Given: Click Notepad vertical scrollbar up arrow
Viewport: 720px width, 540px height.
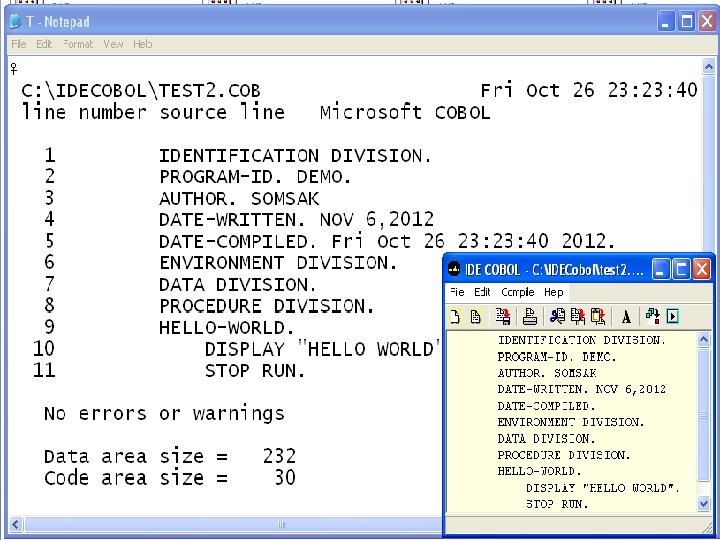Looking at the screenshot, I should tap(709, 67).
